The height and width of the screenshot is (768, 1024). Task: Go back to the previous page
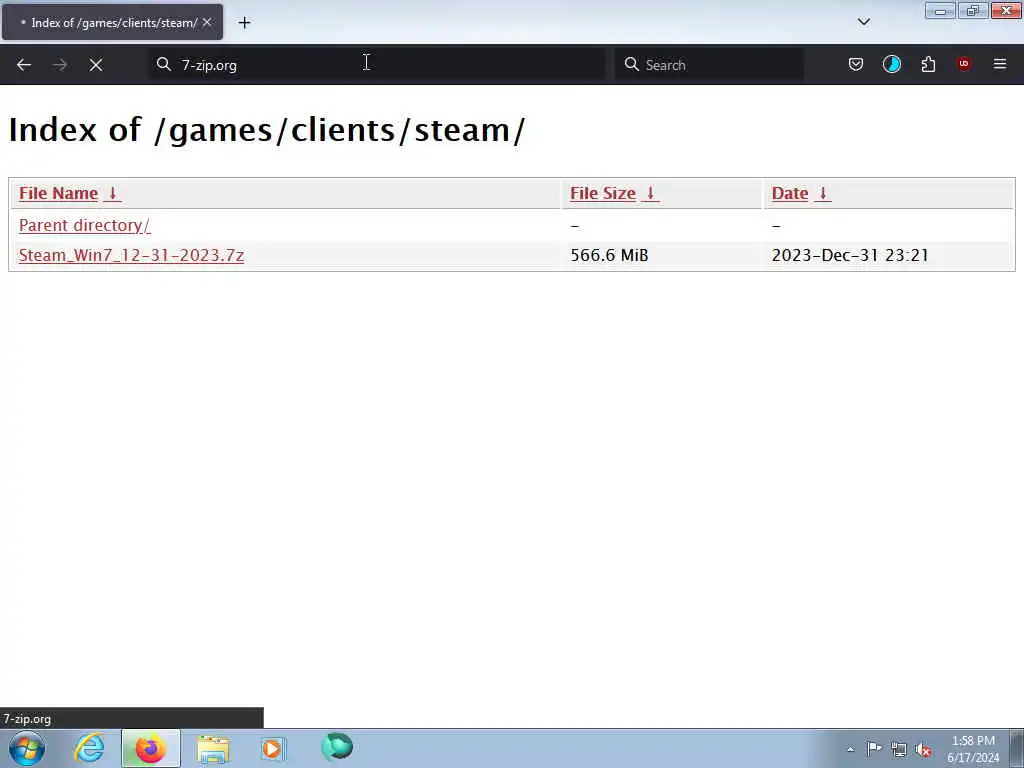tap(24, 65)
